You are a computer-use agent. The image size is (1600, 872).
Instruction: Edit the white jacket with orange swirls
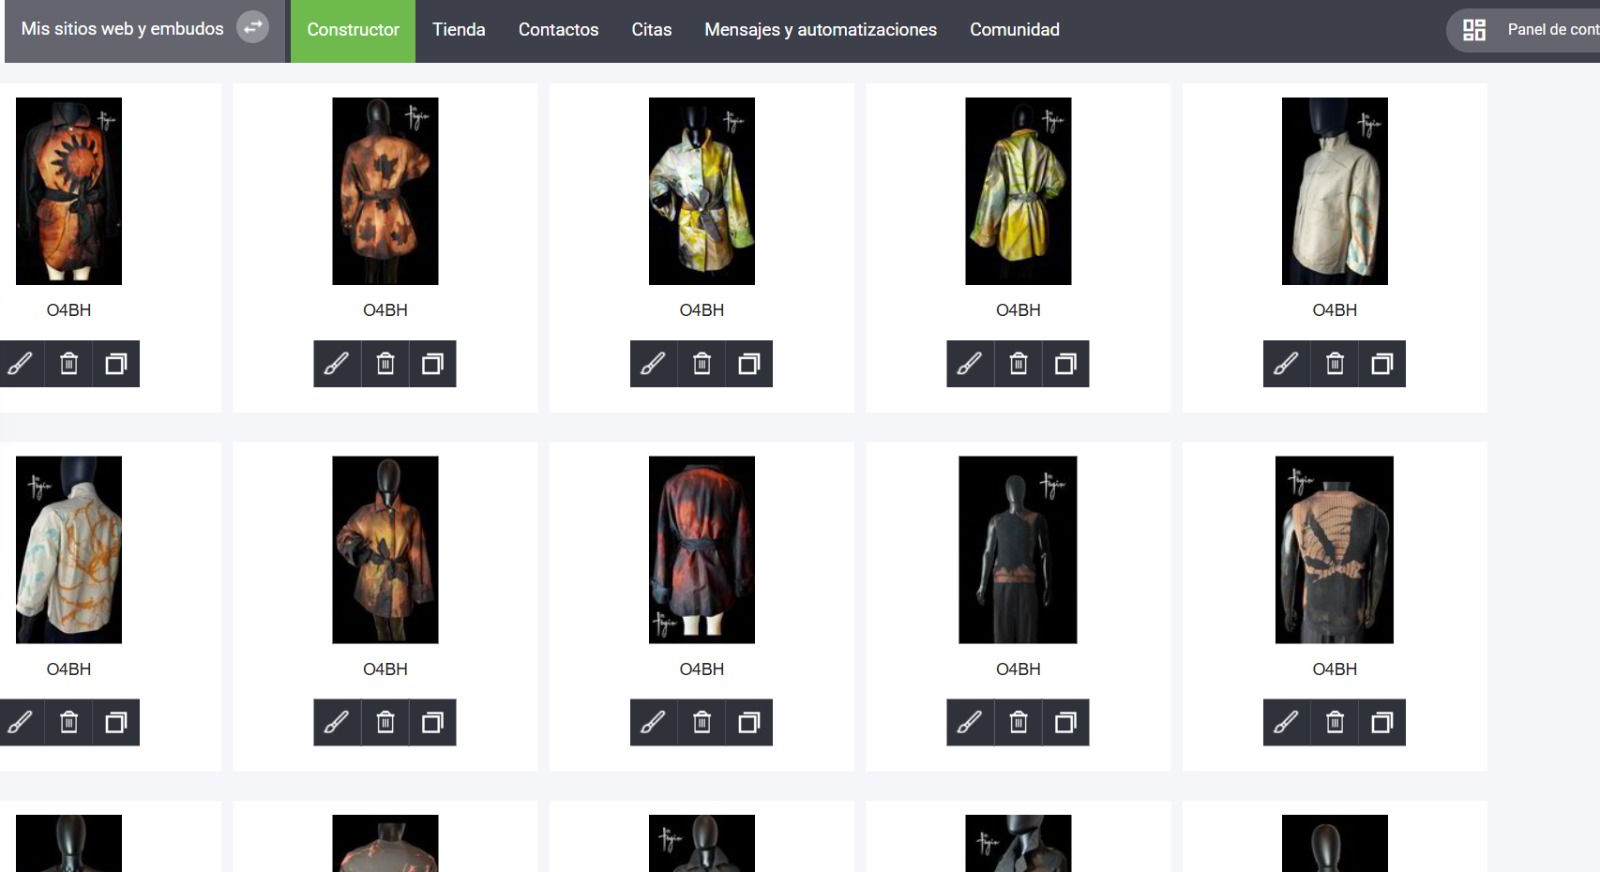coord(21,722)
